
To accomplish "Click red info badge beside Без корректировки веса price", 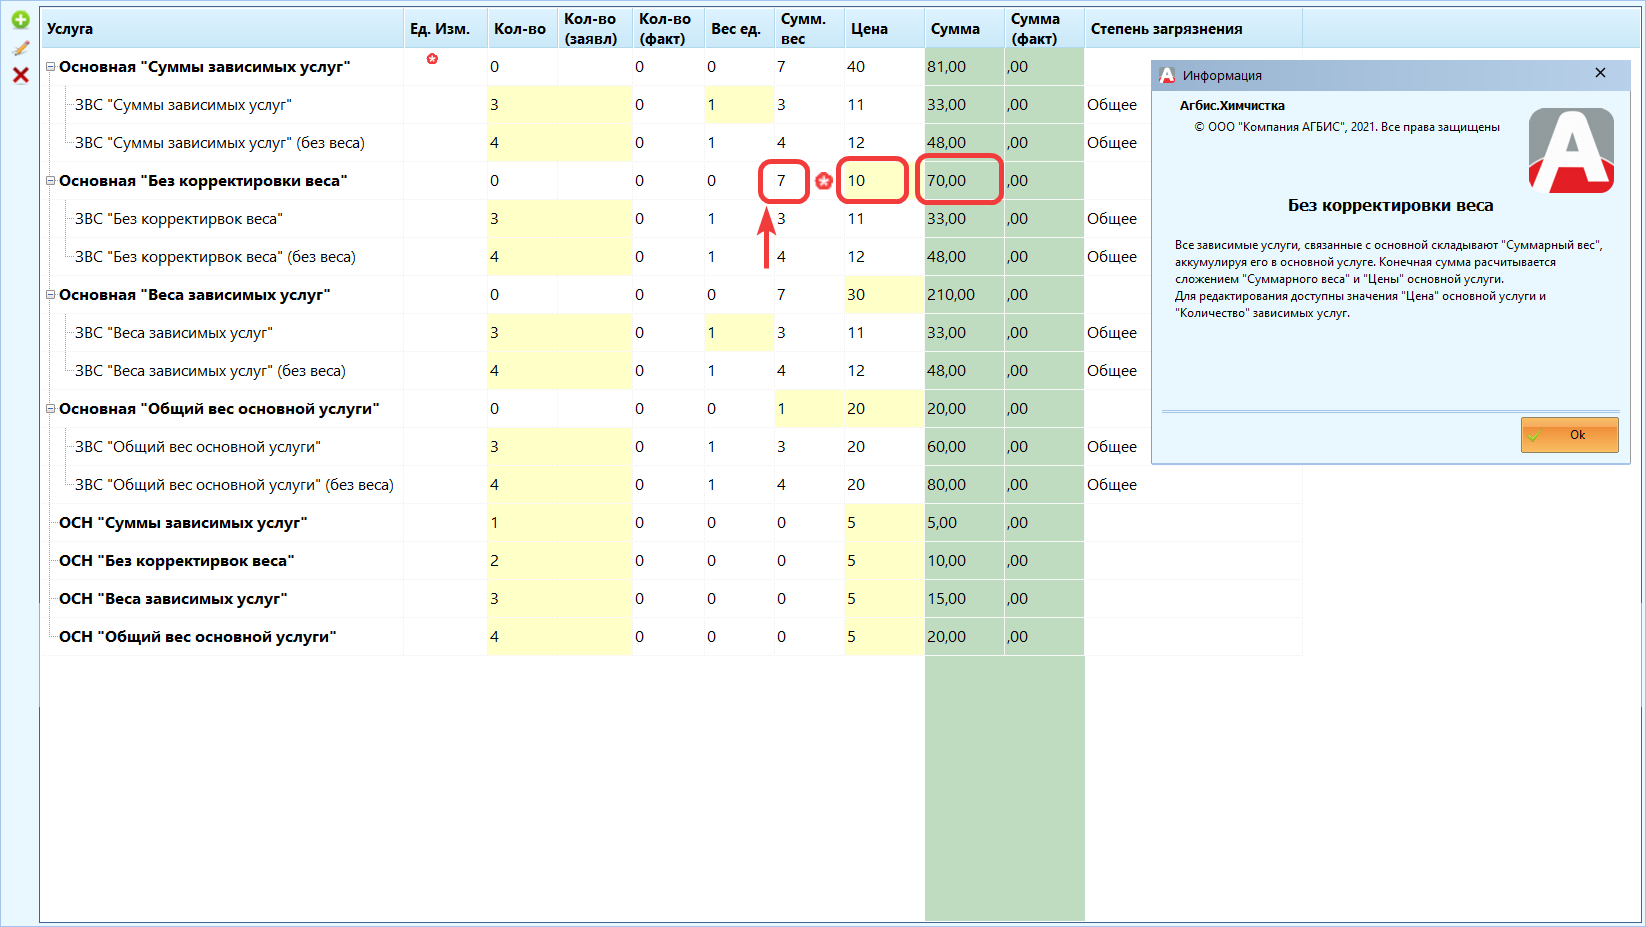I will pos(823,181).
